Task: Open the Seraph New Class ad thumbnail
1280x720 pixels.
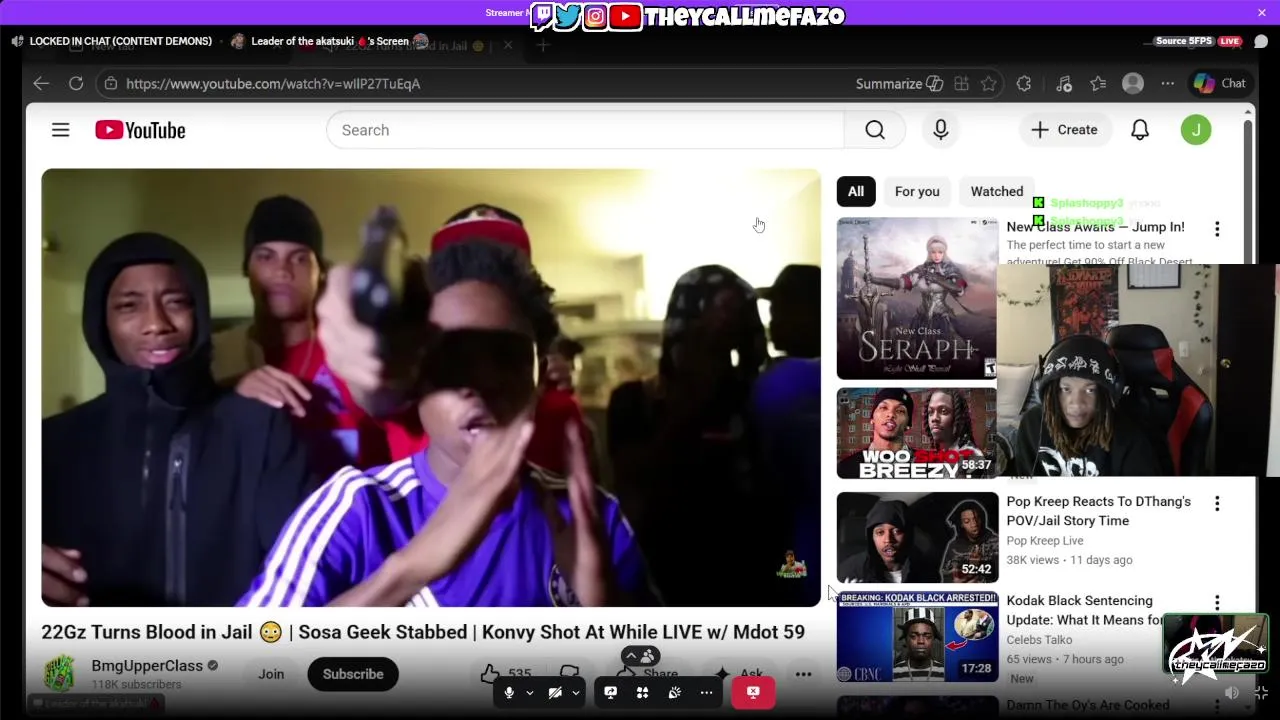Action: point(917,298)
